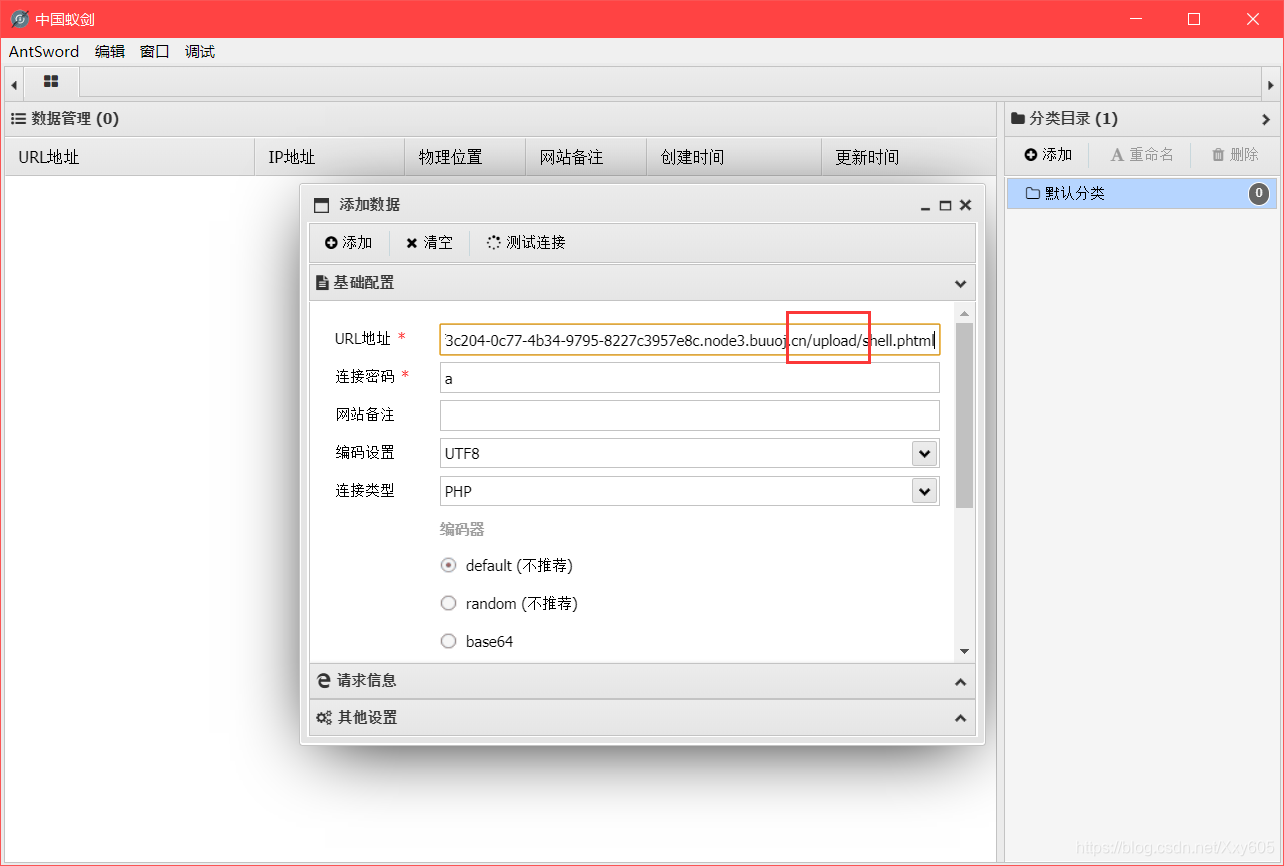Select the default (不推荐) encoder radio

449,565
